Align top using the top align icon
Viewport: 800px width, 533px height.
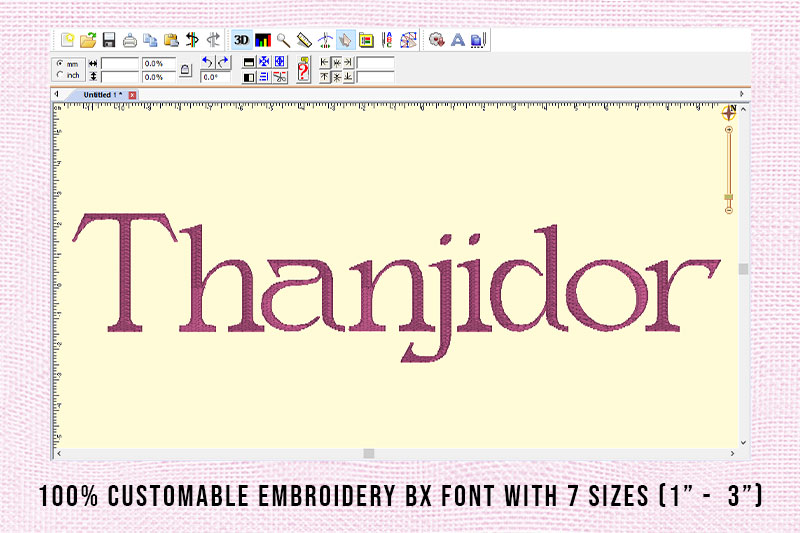324,77
